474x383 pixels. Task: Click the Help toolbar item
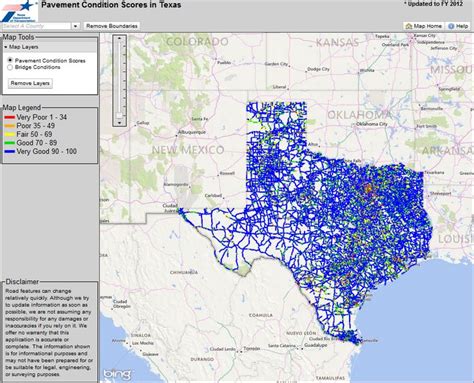(458, 26)
